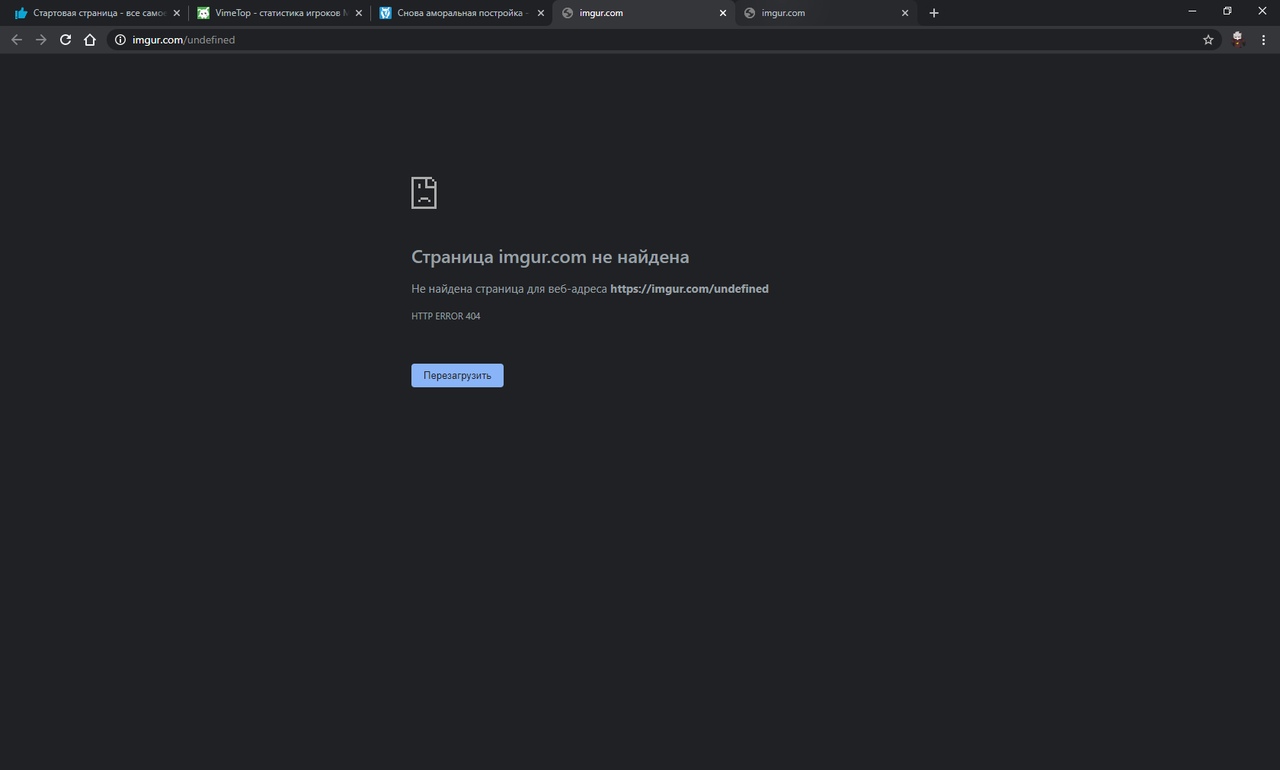View site information icon in address bar

120,40
